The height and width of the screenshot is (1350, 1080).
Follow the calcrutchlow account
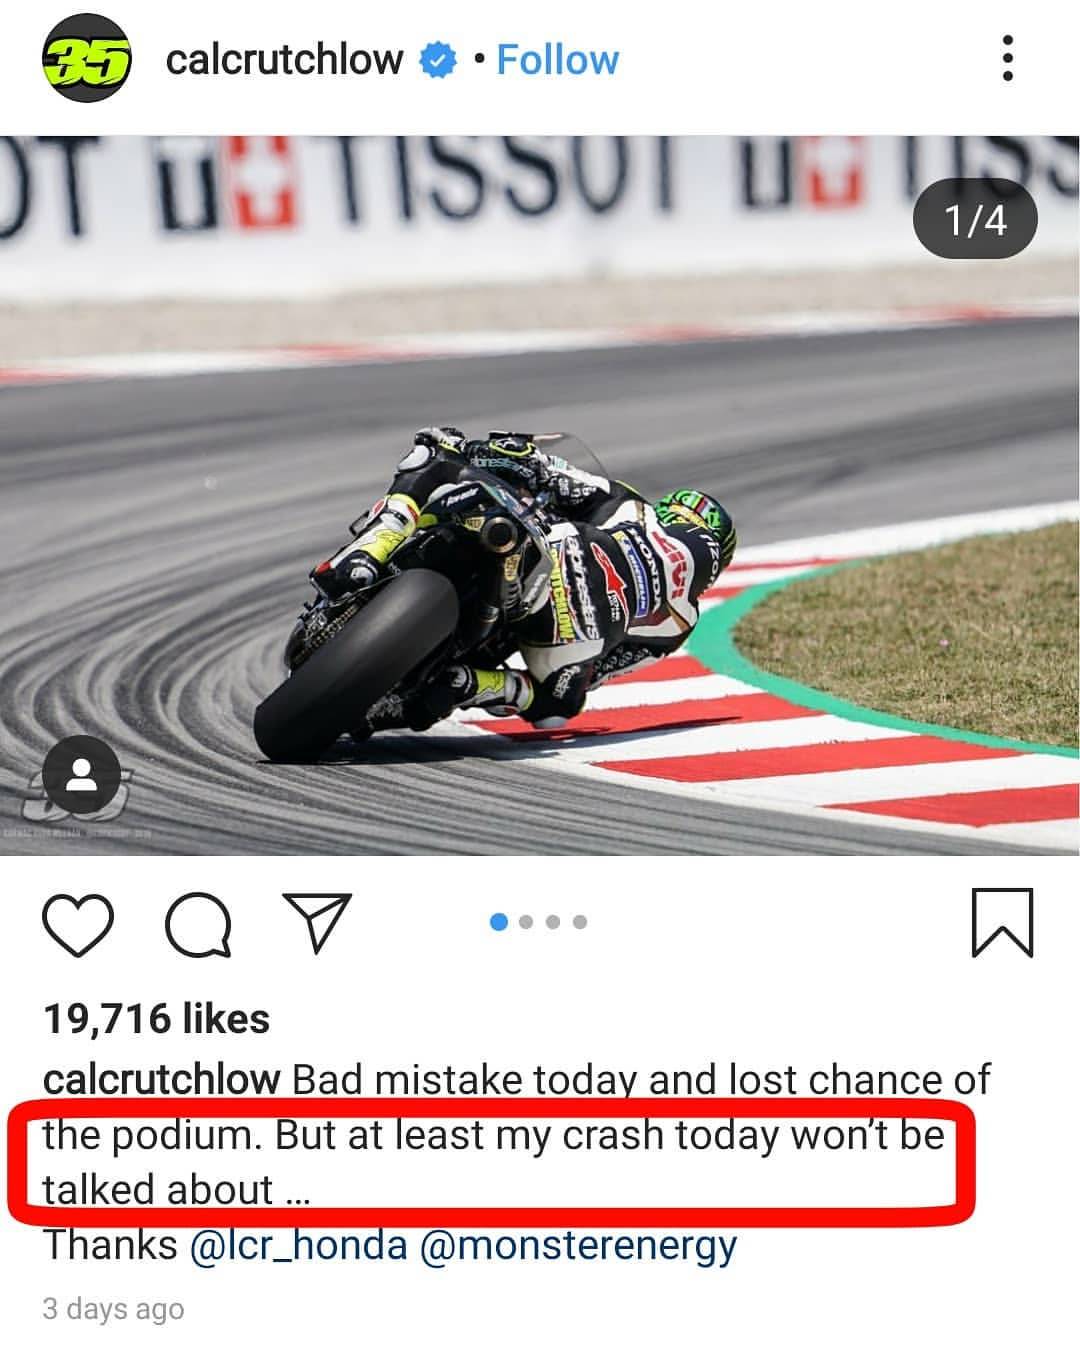pos(557,60)
